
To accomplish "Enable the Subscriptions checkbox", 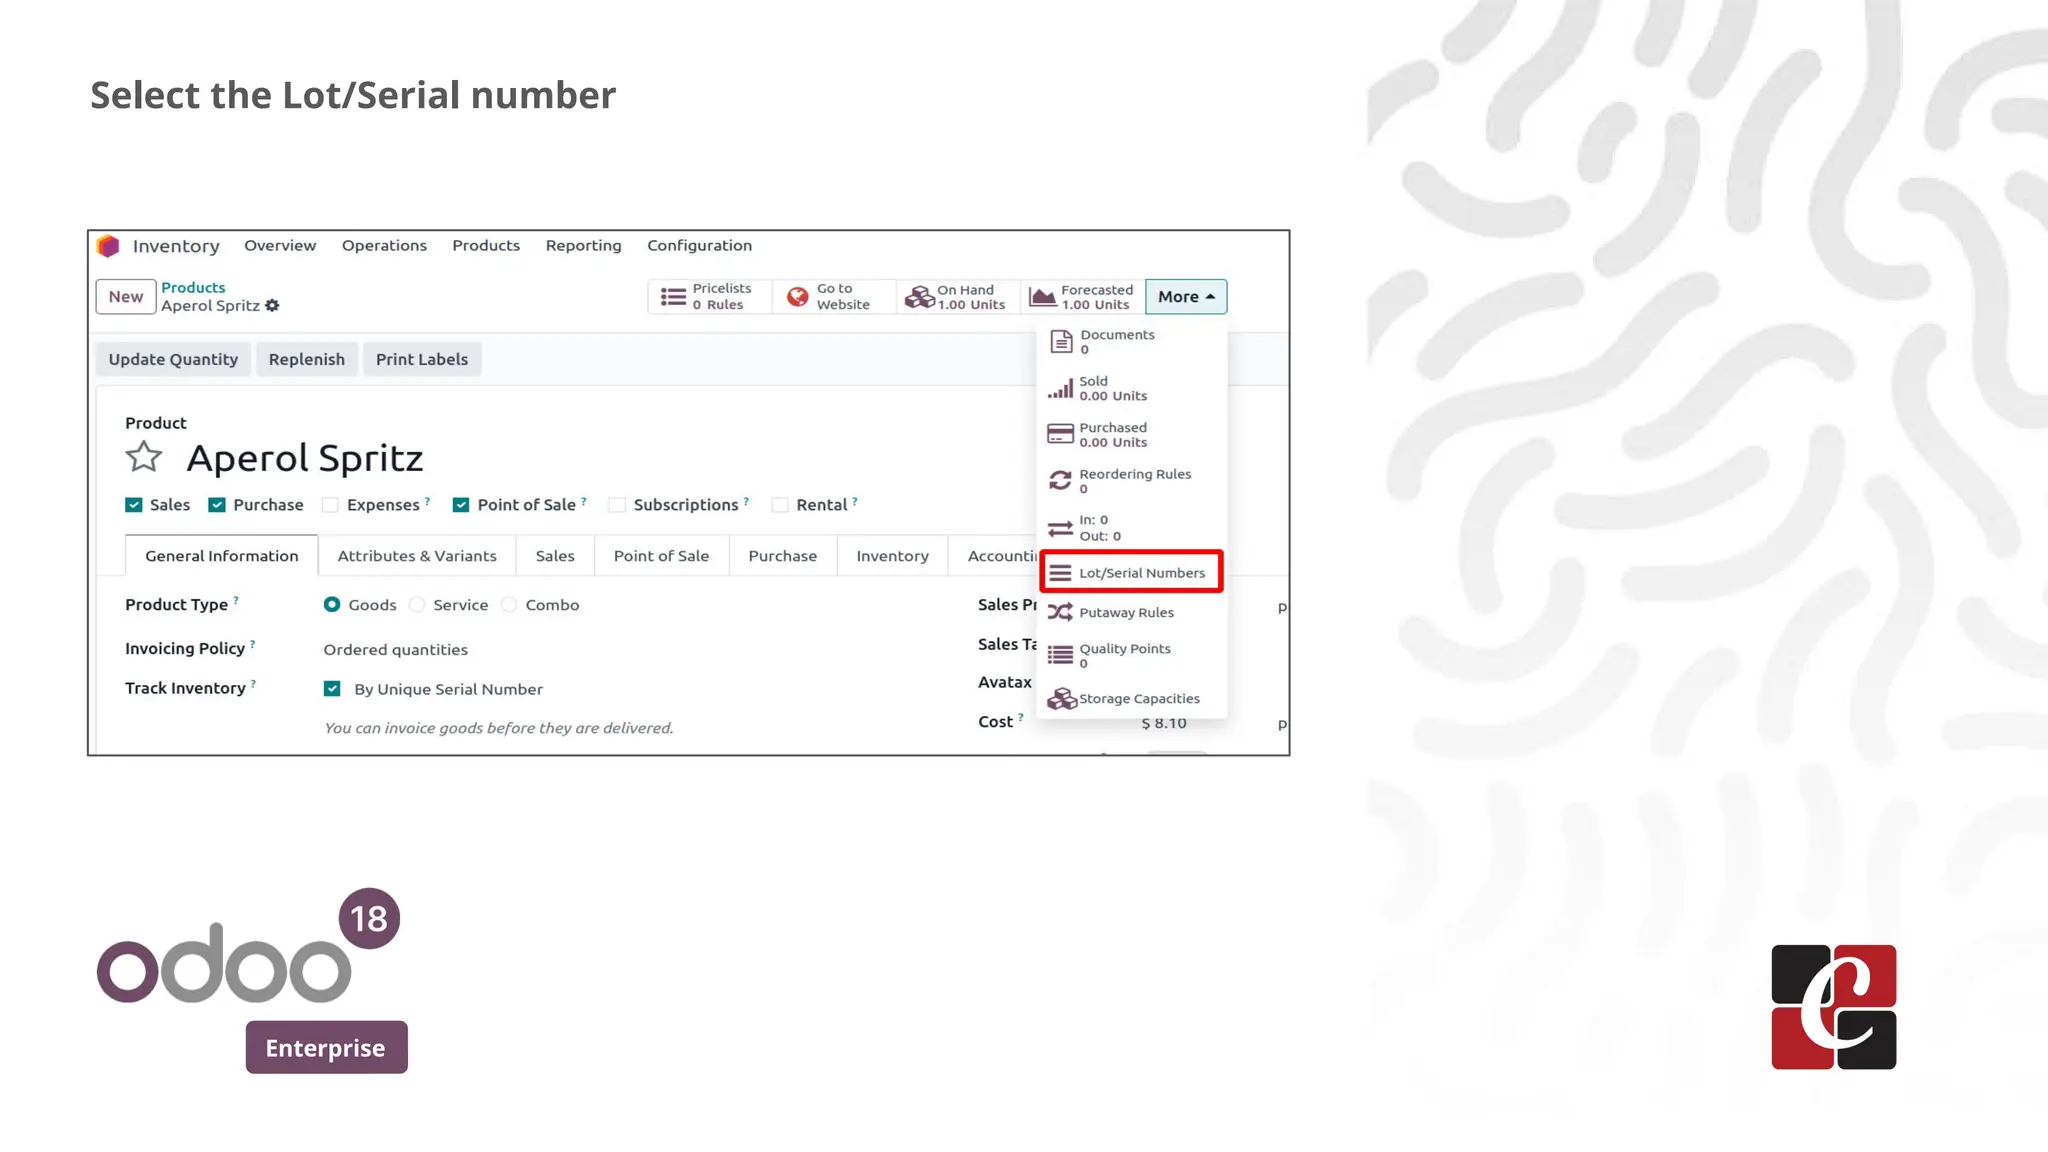I will pyautogui.click(x=617, y=505).
